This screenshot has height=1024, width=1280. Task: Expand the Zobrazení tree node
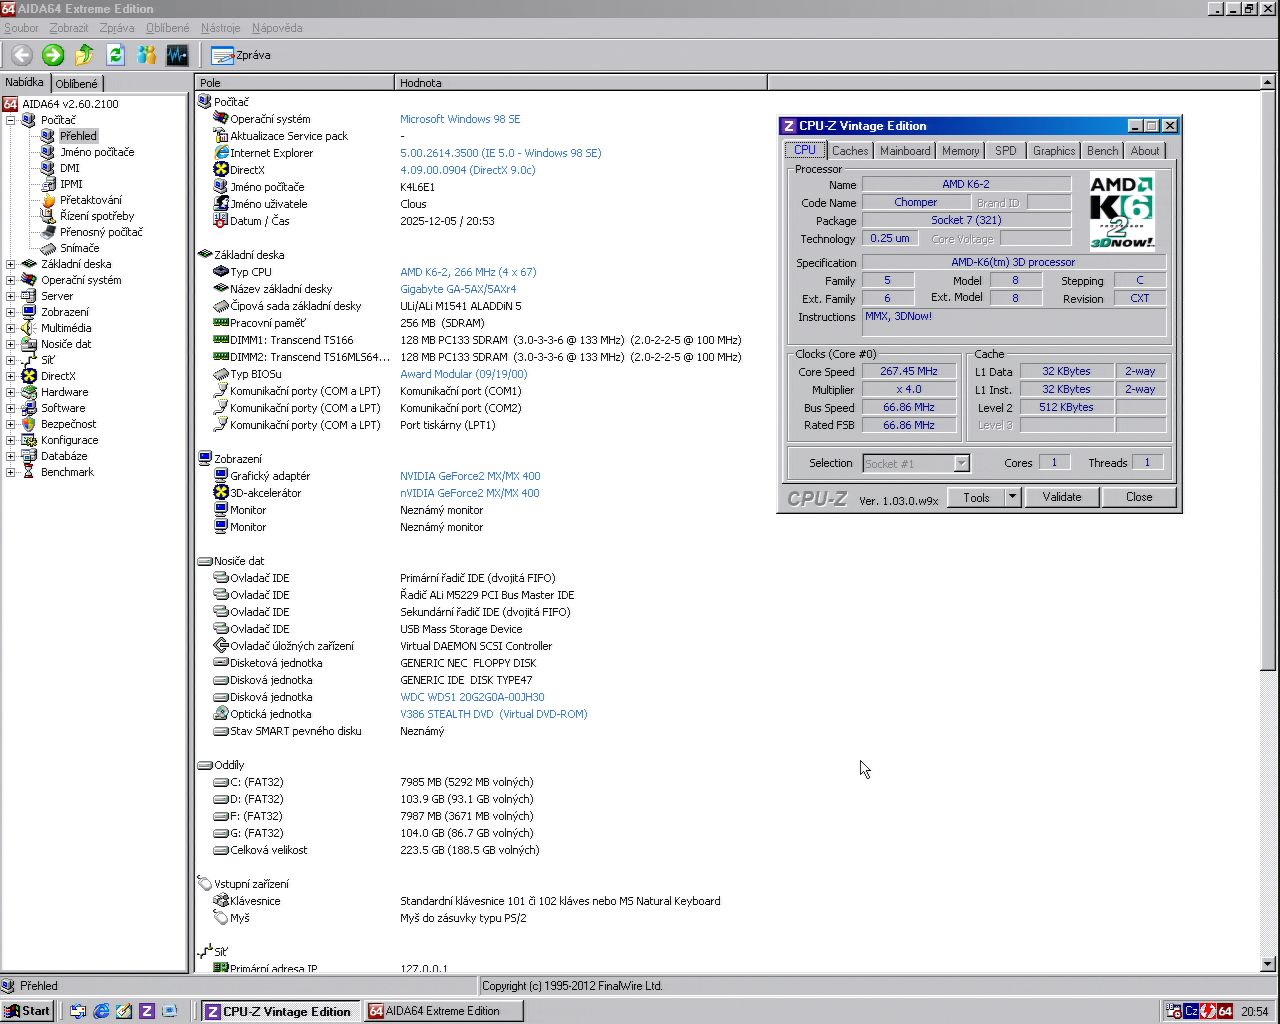coord(11,312)
